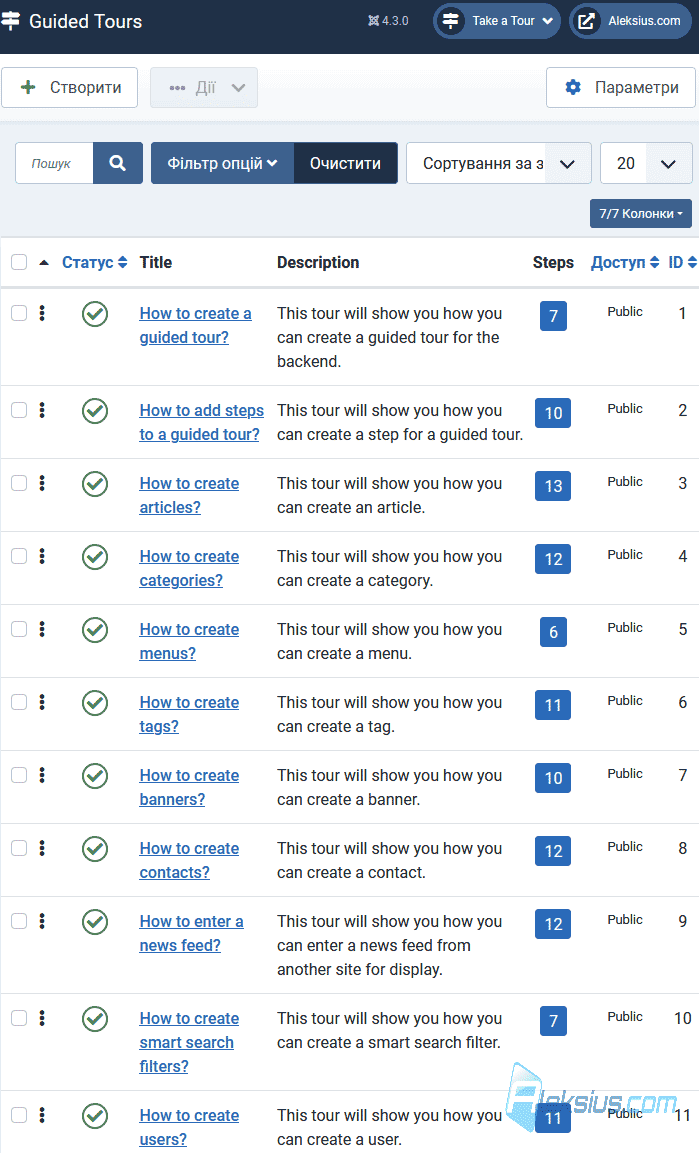
Task: Open 'How to create articles?' tour link
Action: pyautogui.click(x=189, y=496)
